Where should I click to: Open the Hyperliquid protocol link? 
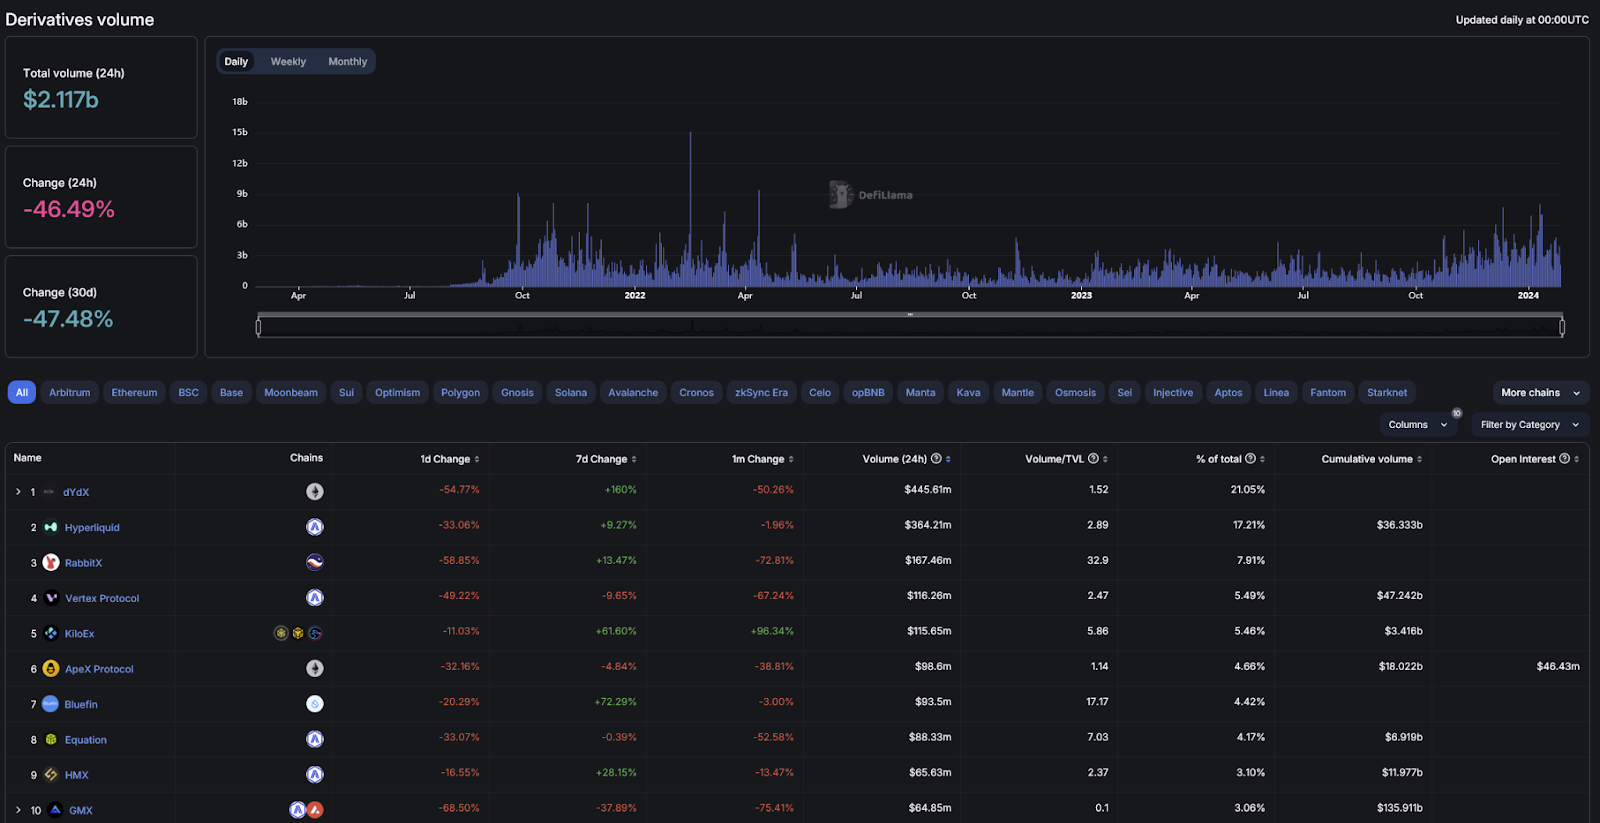[x=92, y=528]
